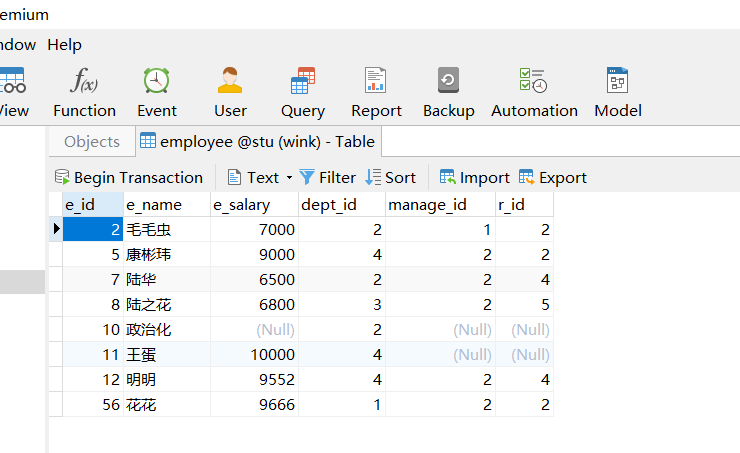The image size is (740, 453).
Task: Select name cell 康彬玮
Action: click(167, 254)
